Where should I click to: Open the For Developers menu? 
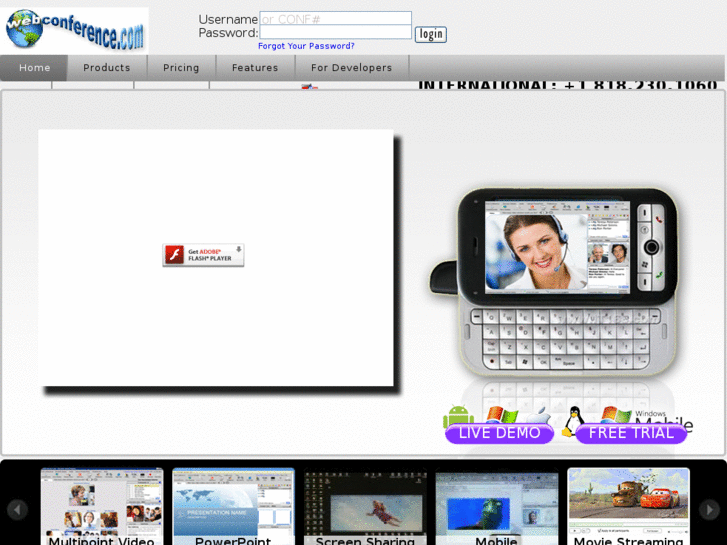click(x=351, y=68)
